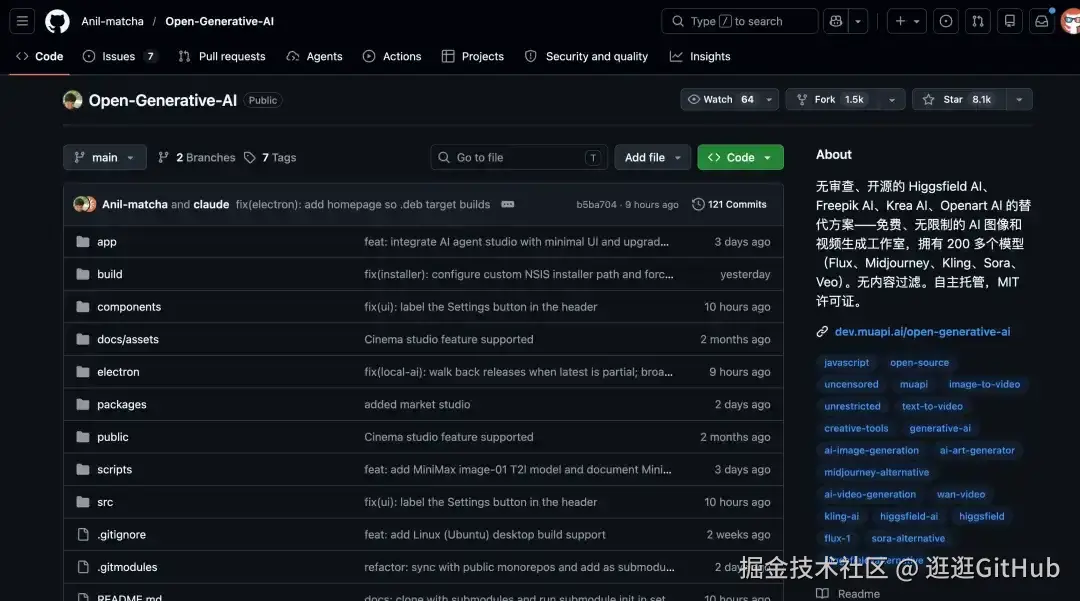
Task: Select the midjourney-alternative topic tag
Action: click(877, 473)
